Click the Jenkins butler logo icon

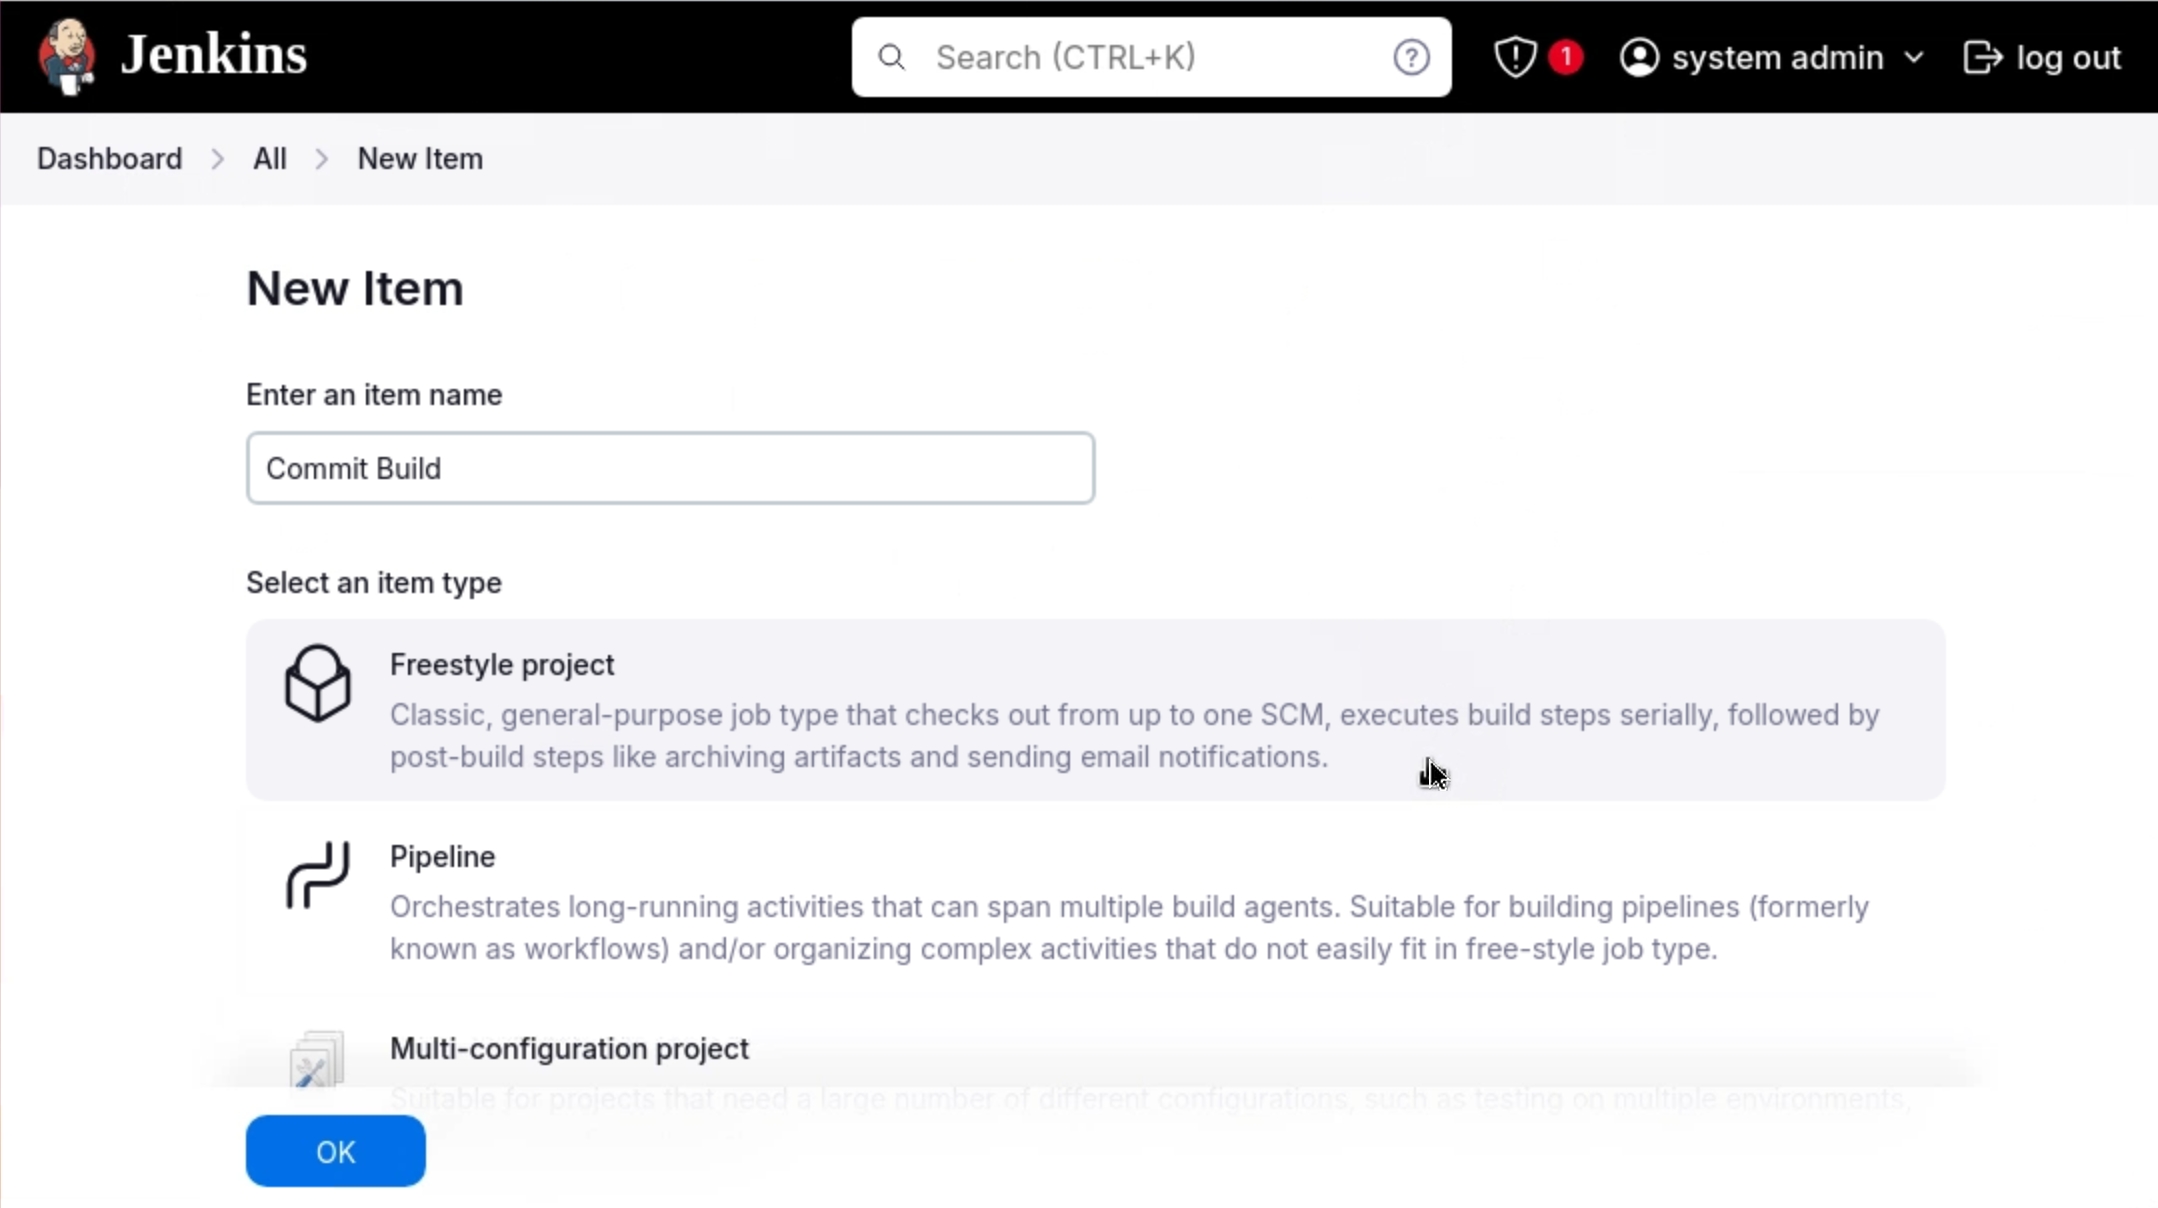click(x=66, y=56)
